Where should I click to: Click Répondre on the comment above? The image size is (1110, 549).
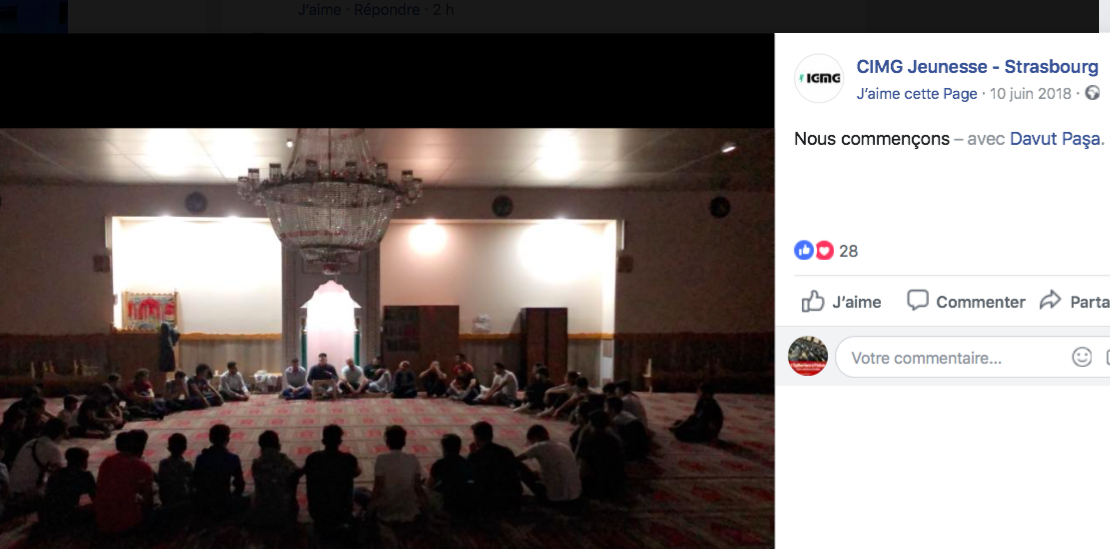pyautogui.click(x=387, y=10)
